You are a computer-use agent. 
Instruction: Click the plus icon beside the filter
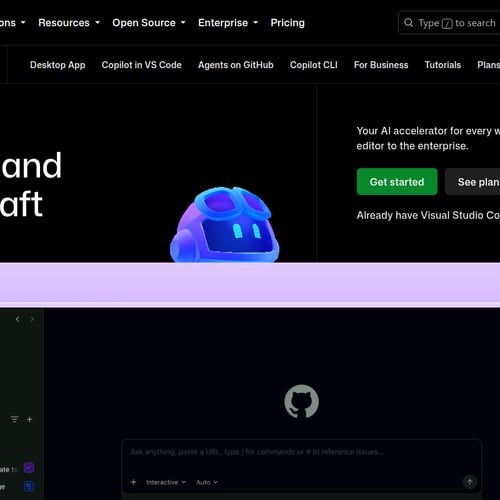[x=29, y=419]
